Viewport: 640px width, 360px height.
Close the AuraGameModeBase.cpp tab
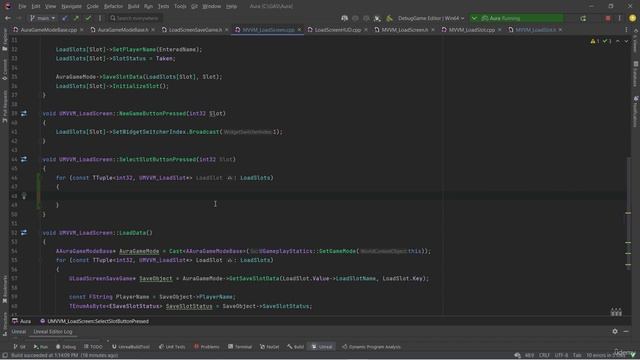pyautogui.click(x=82, y=30)
